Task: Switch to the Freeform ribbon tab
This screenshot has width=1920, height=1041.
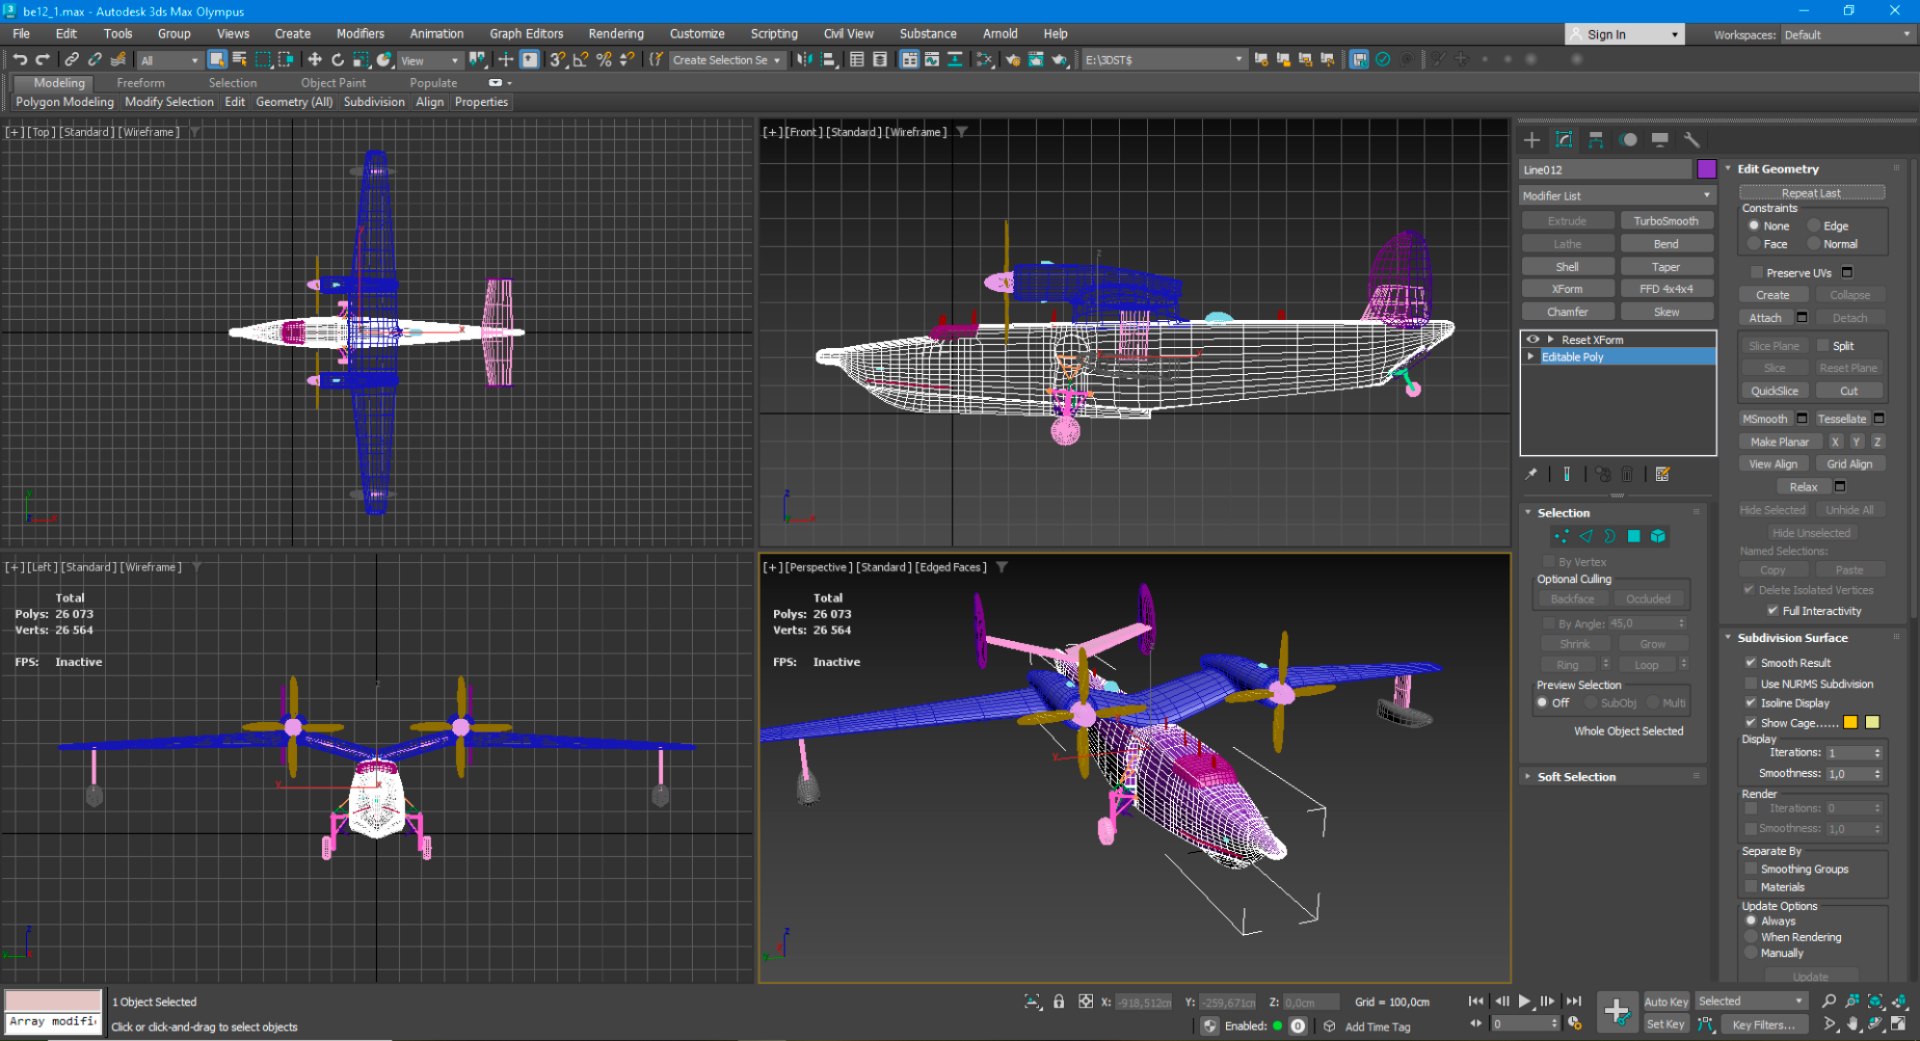Action: click(141, 83)
